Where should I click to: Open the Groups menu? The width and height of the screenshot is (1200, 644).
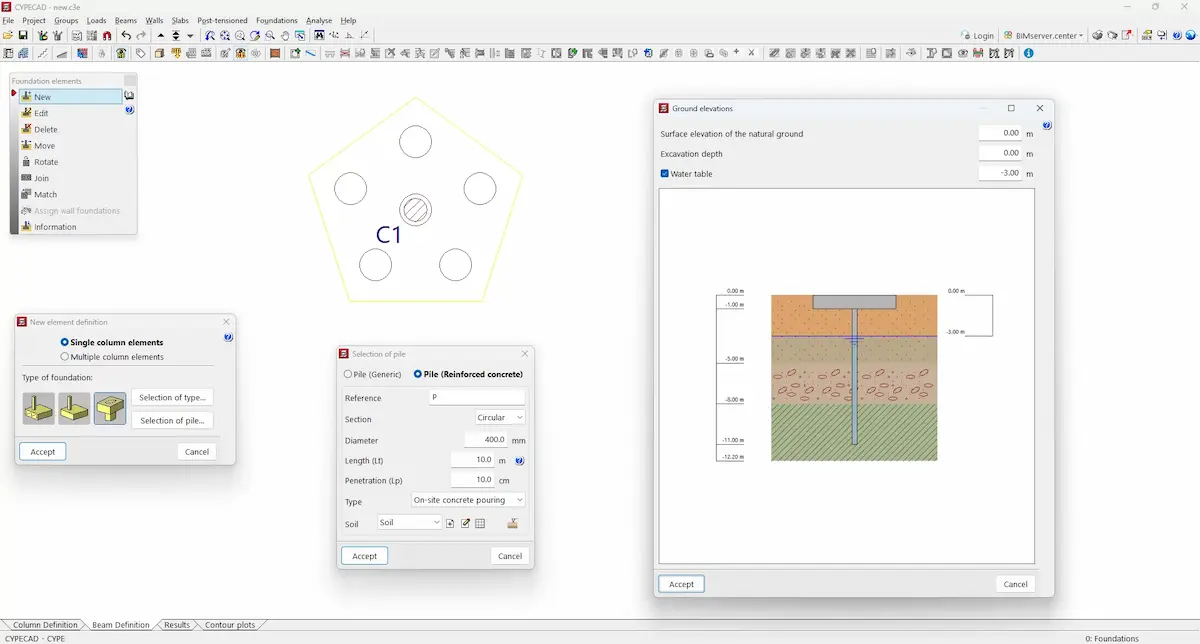pyautogui.click(x=66, y=20)
